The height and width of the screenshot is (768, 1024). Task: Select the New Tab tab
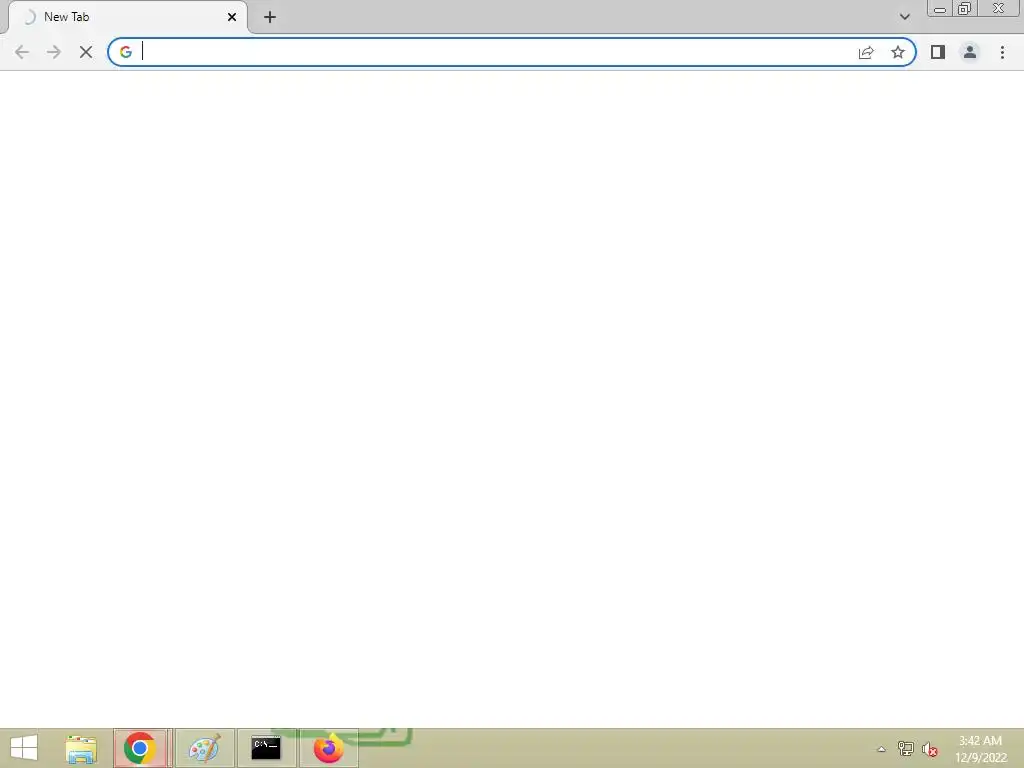pyautogui.click(x=127, y=17)
